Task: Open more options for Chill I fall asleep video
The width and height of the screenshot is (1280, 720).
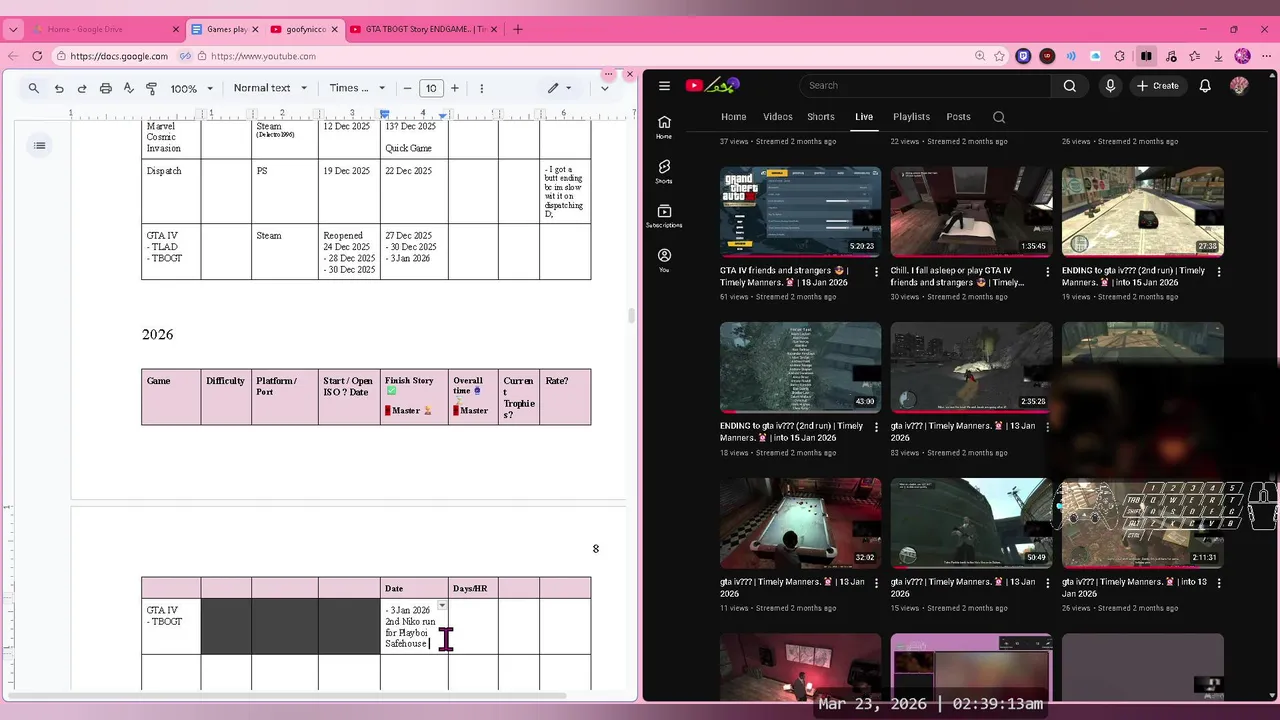Action: point(1048,272)
